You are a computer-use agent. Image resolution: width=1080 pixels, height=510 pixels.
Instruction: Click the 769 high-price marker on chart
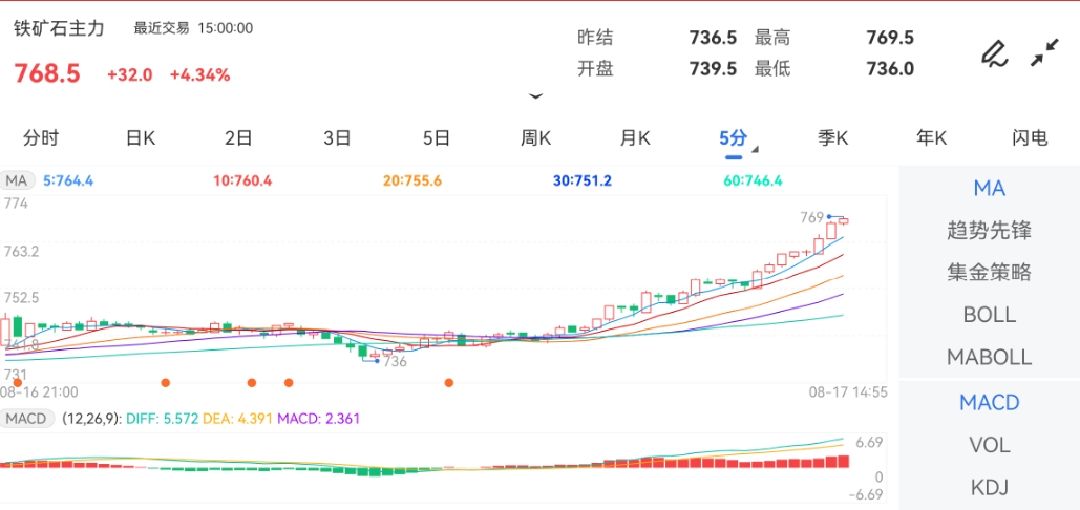[812, 218]
